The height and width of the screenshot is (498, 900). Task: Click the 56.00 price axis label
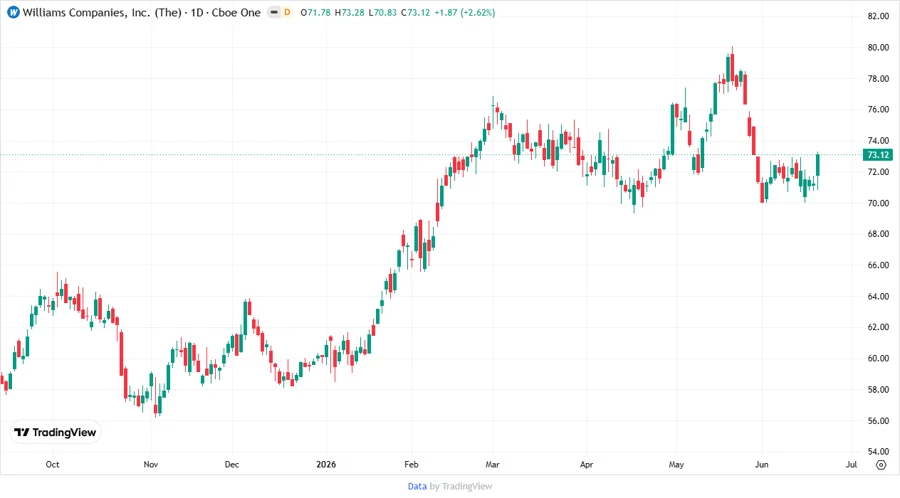878,421
